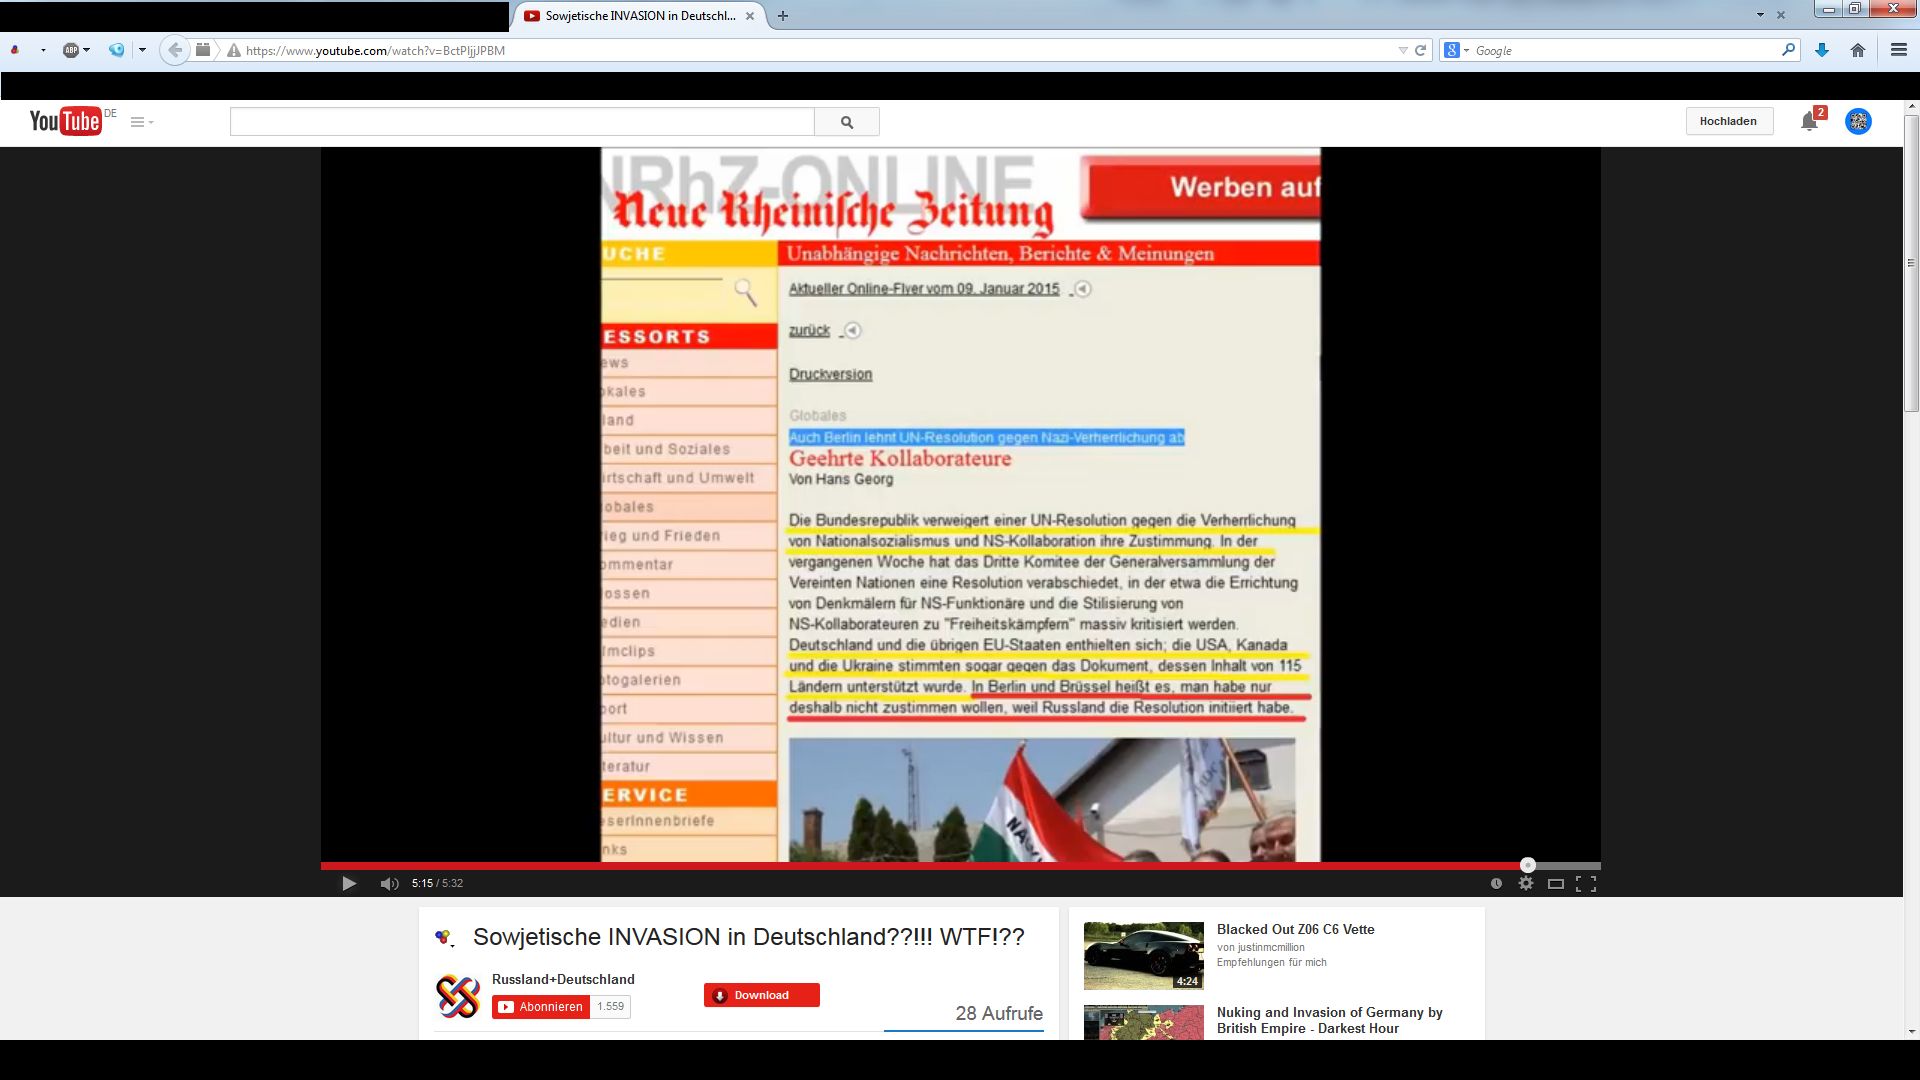Click the red Download button

click(762, 995)
